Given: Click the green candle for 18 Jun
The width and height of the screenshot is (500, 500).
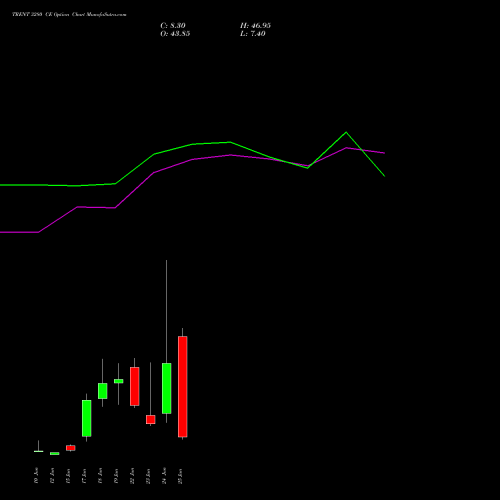Looking at the screenshot, I should [x=102, y=391].
